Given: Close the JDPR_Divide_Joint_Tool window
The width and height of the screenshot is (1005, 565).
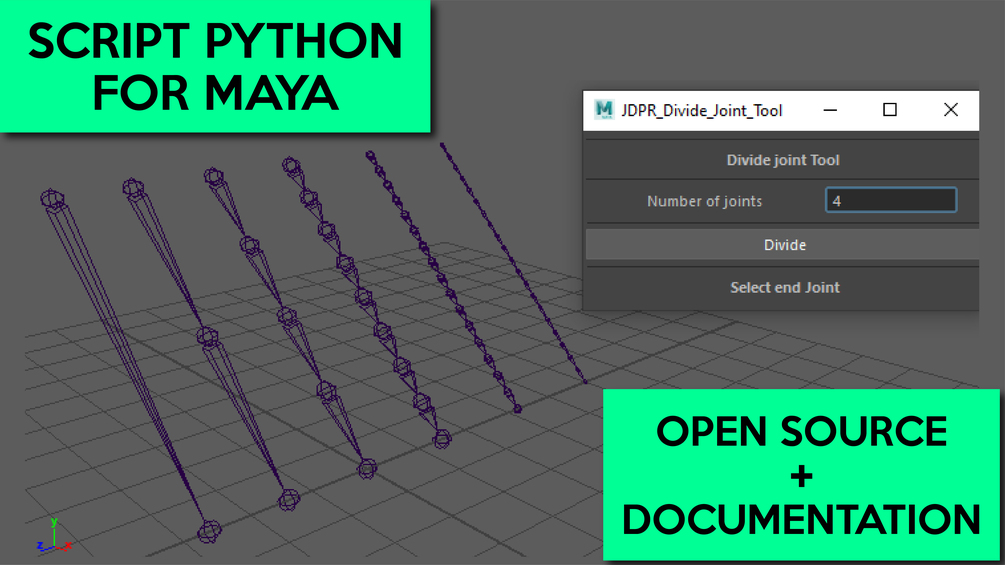Looking at the screenshot, I should 951,110.
